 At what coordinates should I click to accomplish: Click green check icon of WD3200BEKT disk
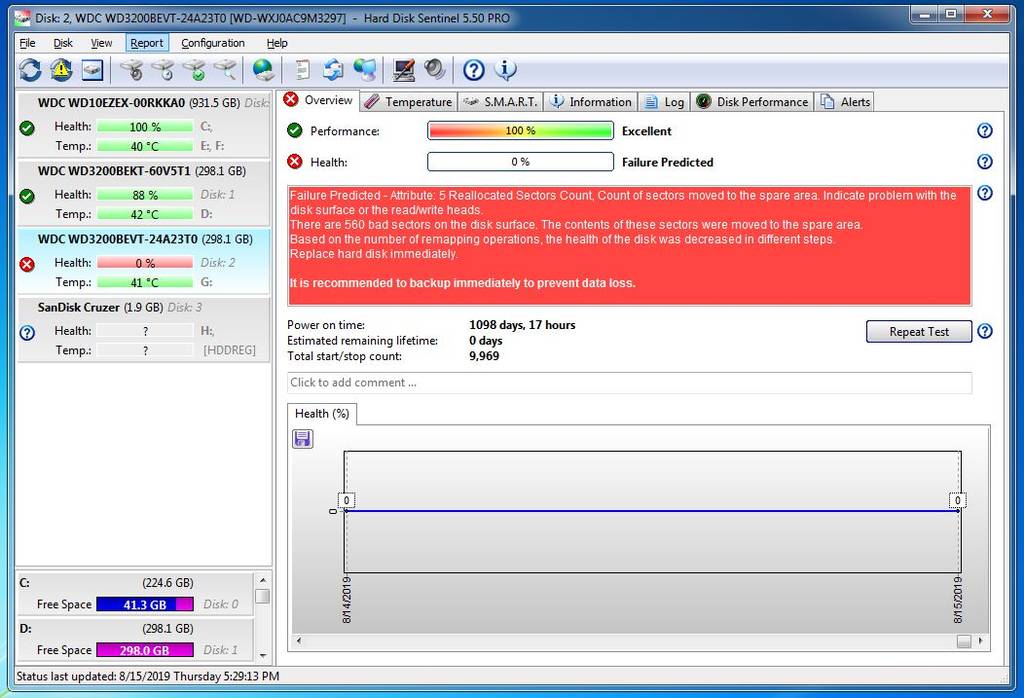coord(27,196)
